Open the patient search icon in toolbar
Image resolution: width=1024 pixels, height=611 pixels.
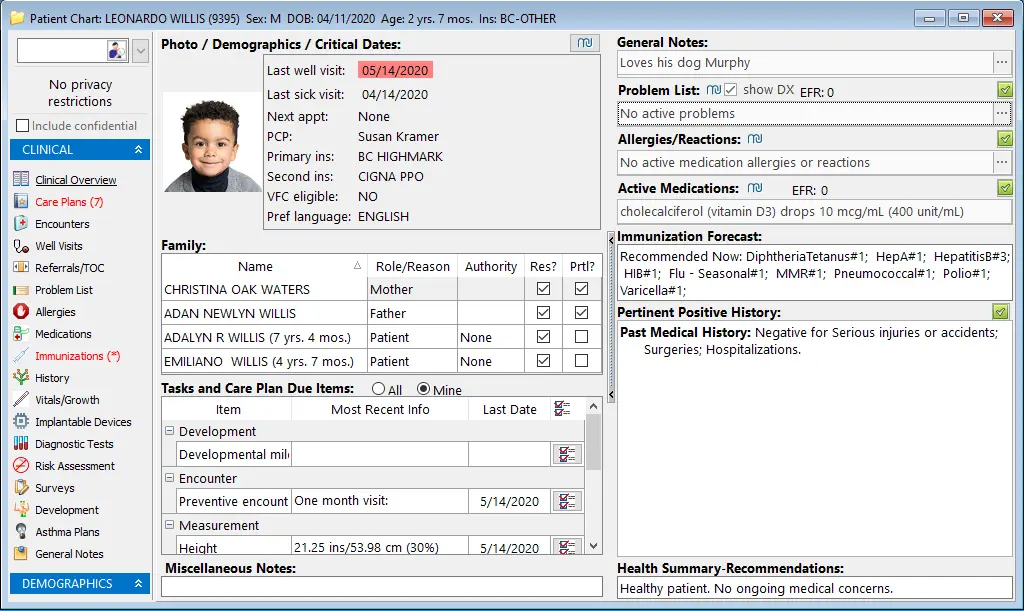(117, 50)
